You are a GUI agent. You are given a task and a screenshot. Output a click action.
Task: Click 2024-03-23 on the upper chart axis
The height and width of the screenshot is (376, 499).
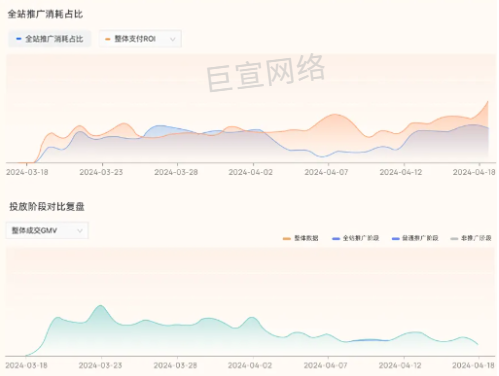(x=101, y=172)
